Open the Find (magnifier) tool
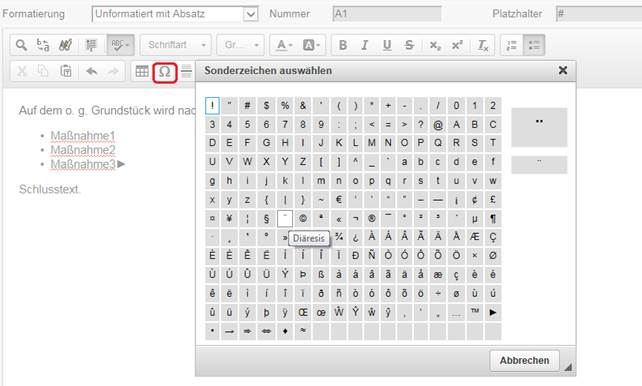Image resolution: width=642 pixels, height=386 pixels. tap(21, 45)
